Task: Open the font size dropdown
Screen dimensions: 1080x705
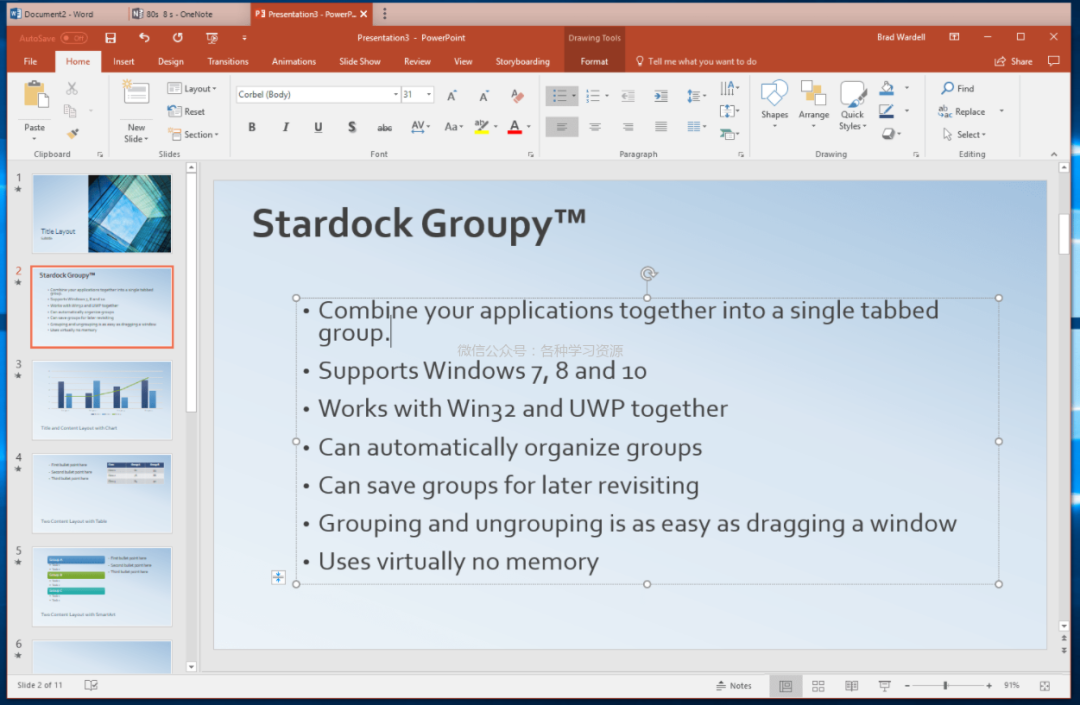Action: click(429, 94)
